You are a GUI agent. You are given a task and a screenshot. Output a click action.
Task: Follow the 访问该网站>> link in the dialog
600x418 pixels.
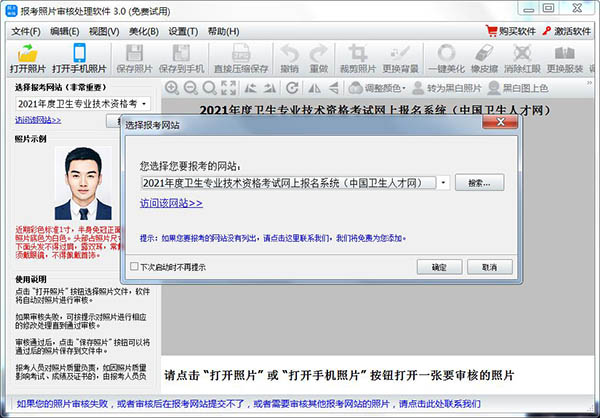(171, 203)
